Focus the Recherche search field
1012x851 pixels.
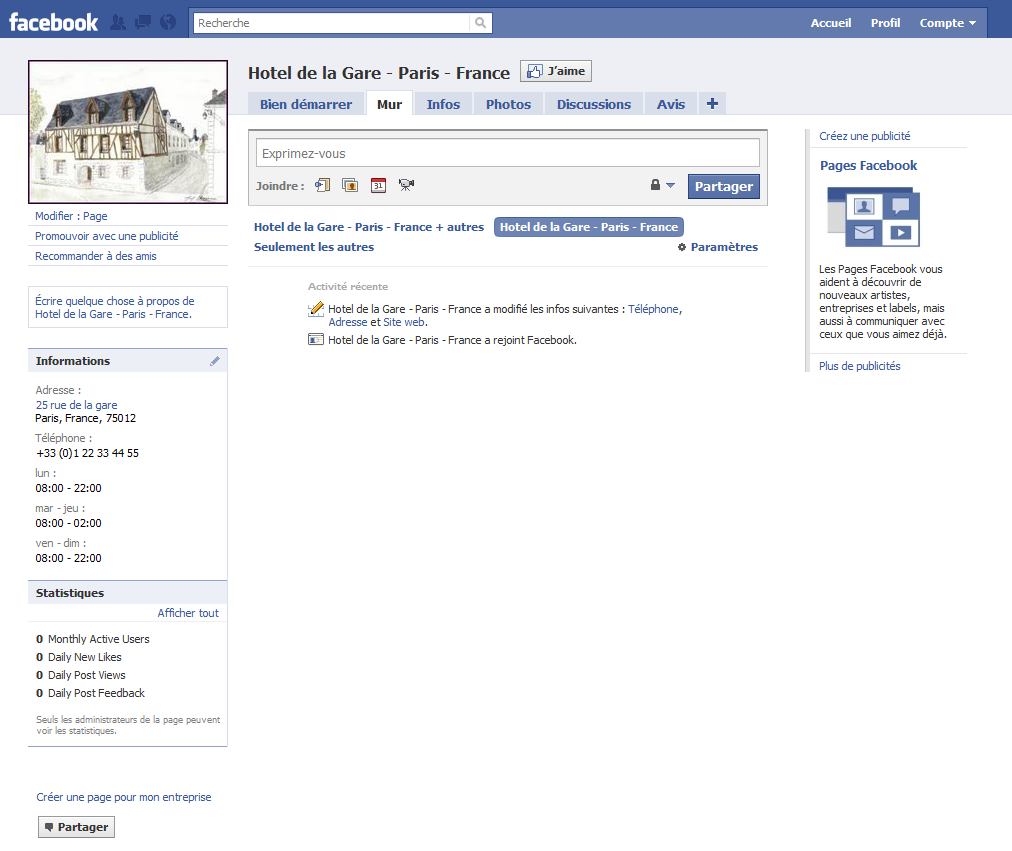(x=331, y=23)
